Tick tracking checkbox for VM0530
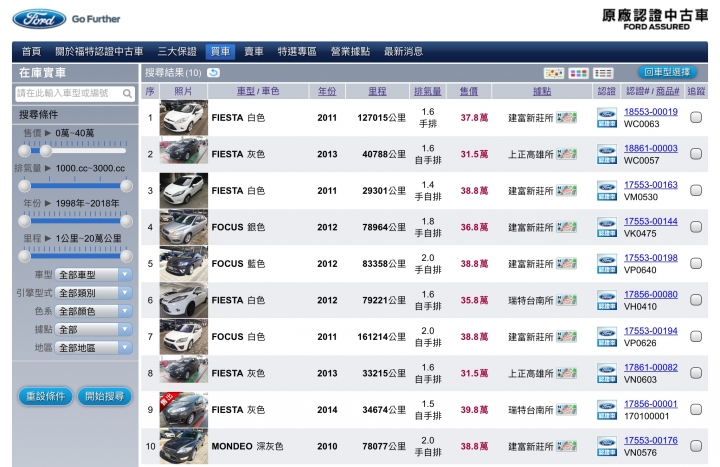This screenshot has width=720, height=467. pyautogui.click(x=696, y=191)
